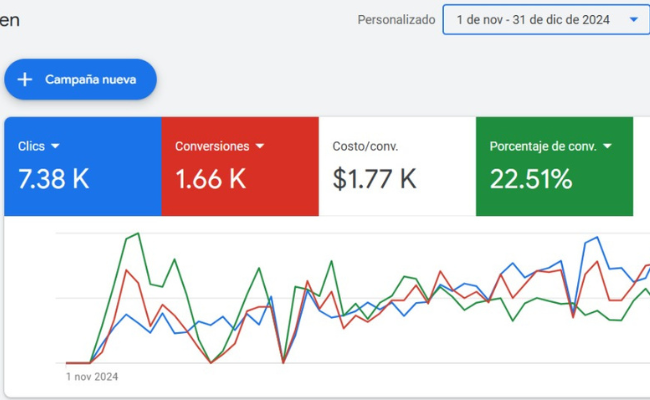This screenshot has height=400, width=650.
Task: Click the plus icon on Campaña nueva
Action: tap(25, 79)
